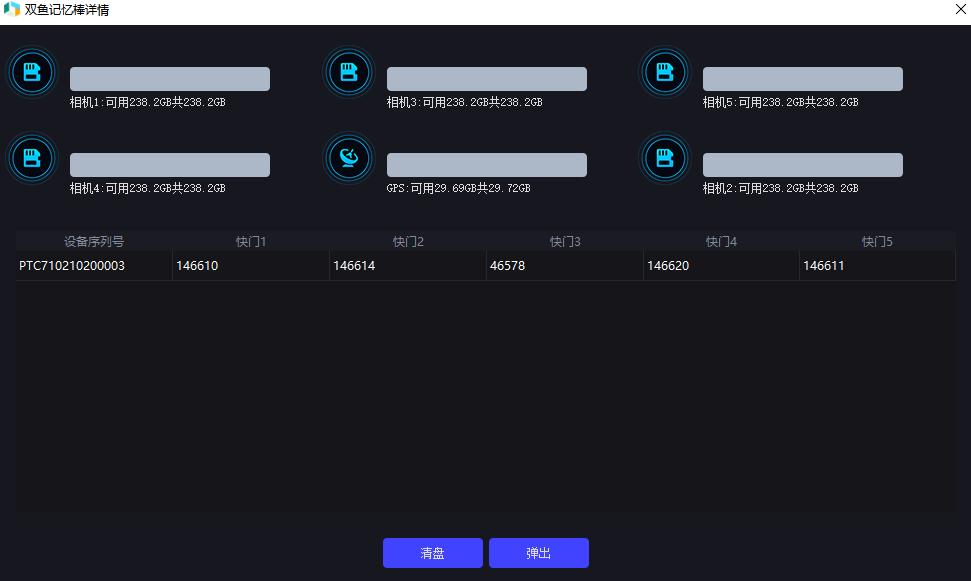Viewport: 971px width, 581px height.
Task: Click the 相机4 storage card icon
Action: point(32,158)
